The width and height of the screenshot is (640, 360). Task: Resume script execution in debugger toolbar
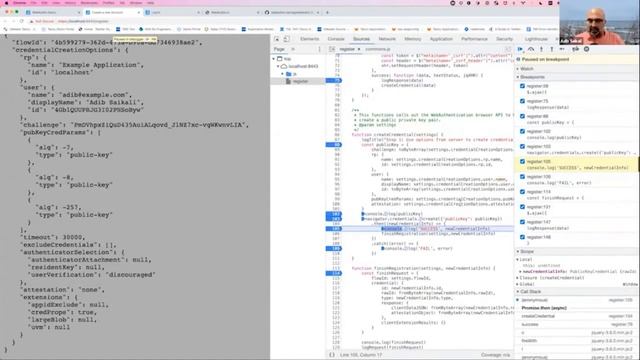[x=520, y=49]
